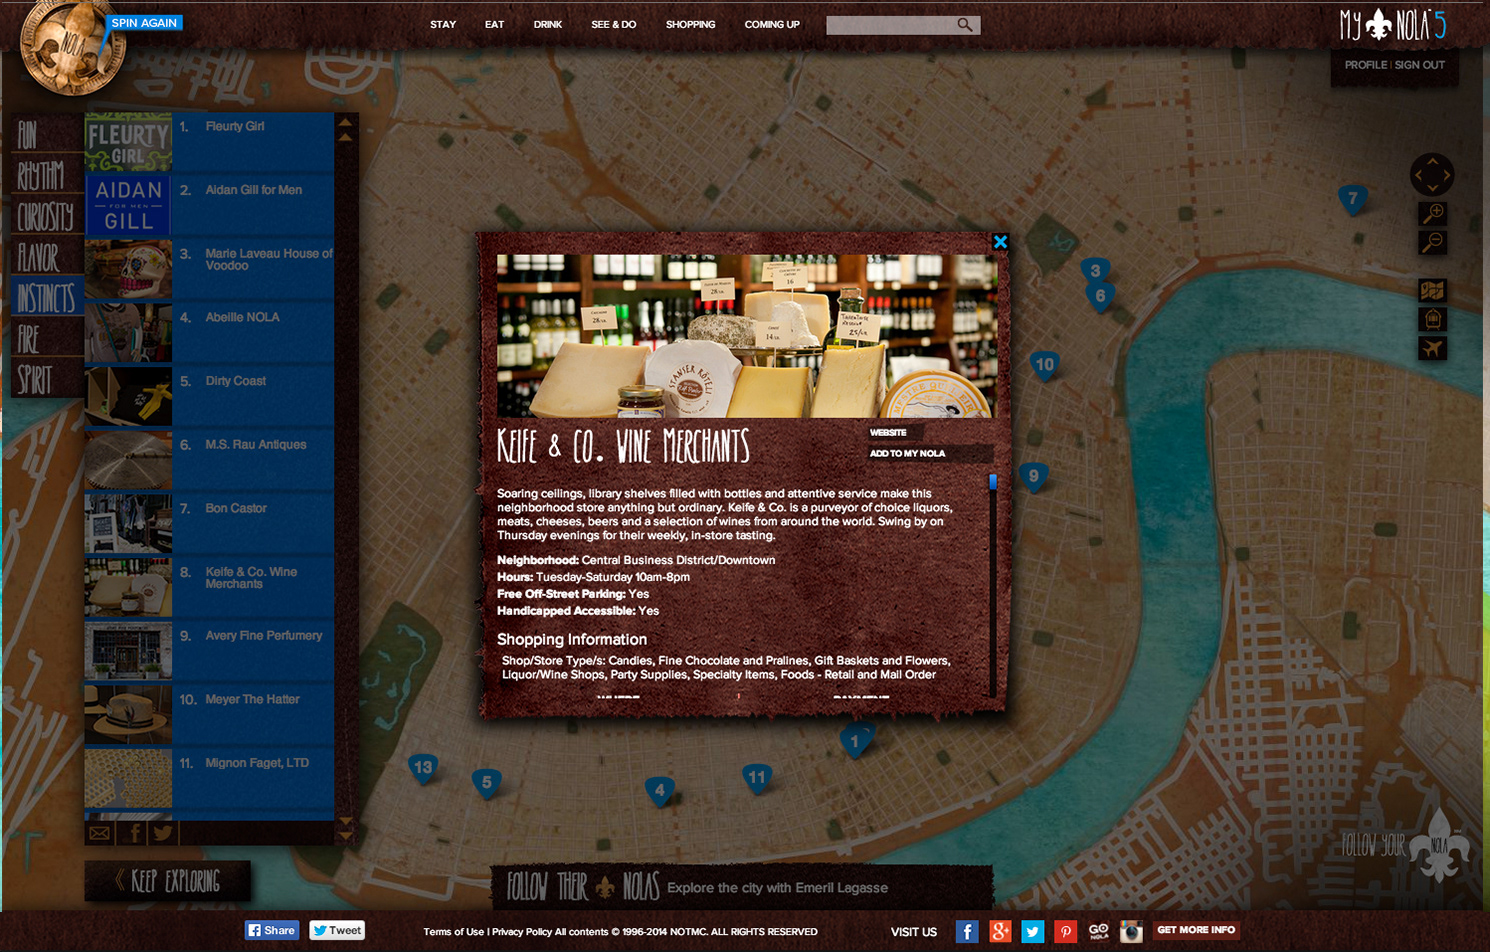
Task: Click the Tweet button
Action: point(337,930)
